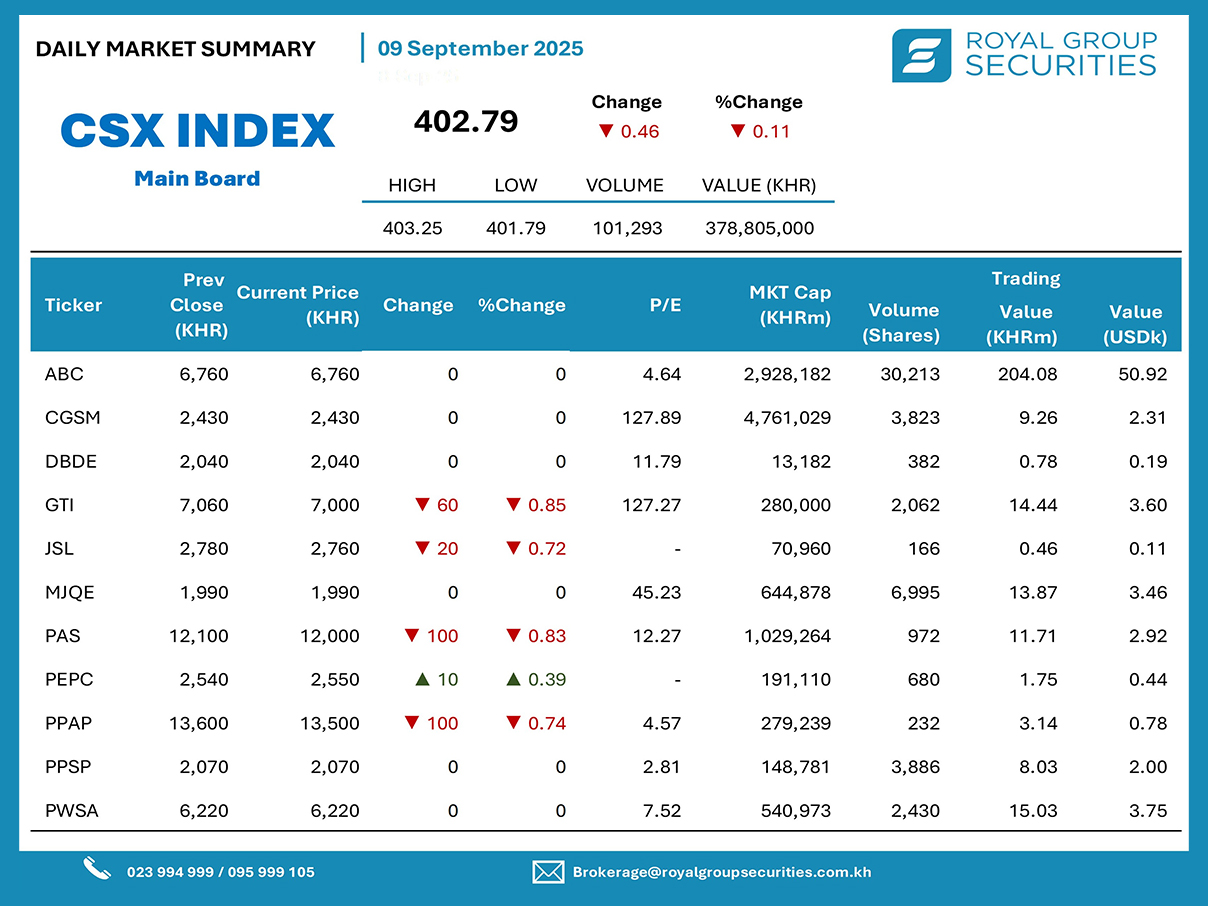Click the PWSA ticker in the last row

click(x=71, y=811)
